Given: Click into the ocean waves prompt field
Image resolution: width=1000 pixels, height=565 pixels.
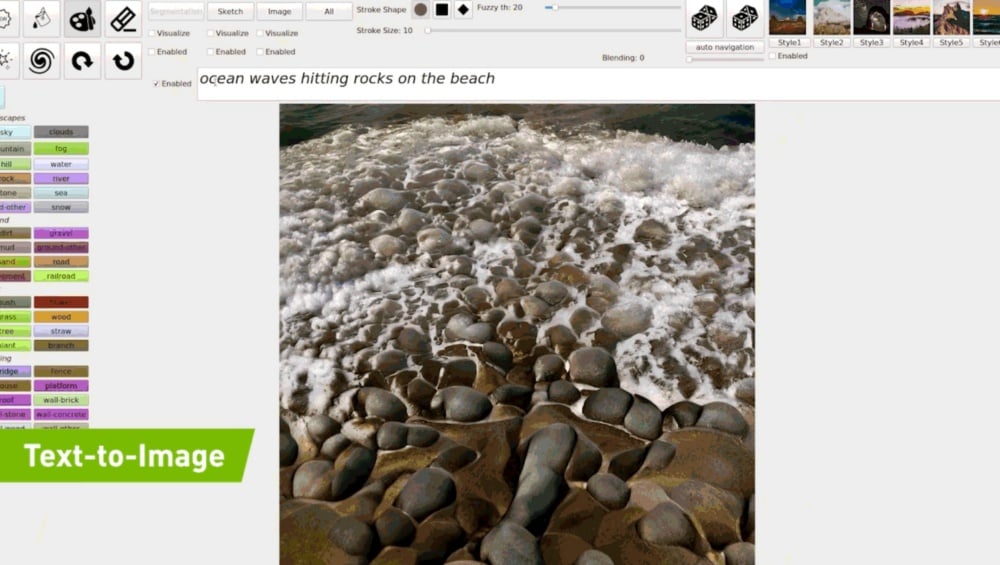Looking at the screenshot, I should [598, 84].
